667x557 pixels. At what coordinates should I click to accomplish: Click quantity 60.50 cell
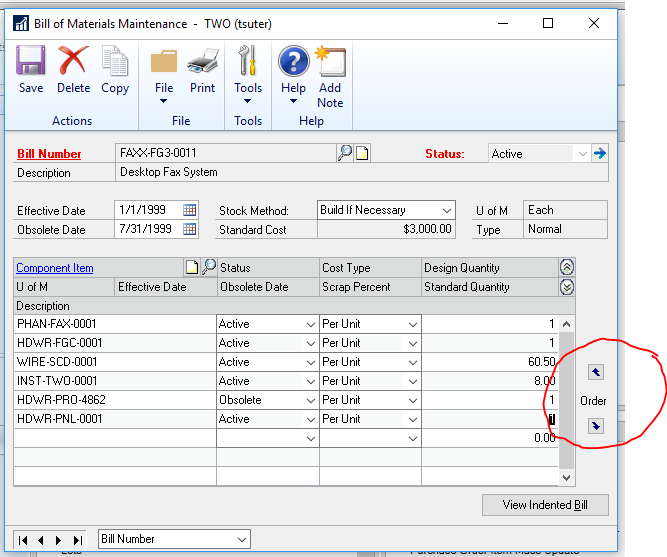click(490, 362)
